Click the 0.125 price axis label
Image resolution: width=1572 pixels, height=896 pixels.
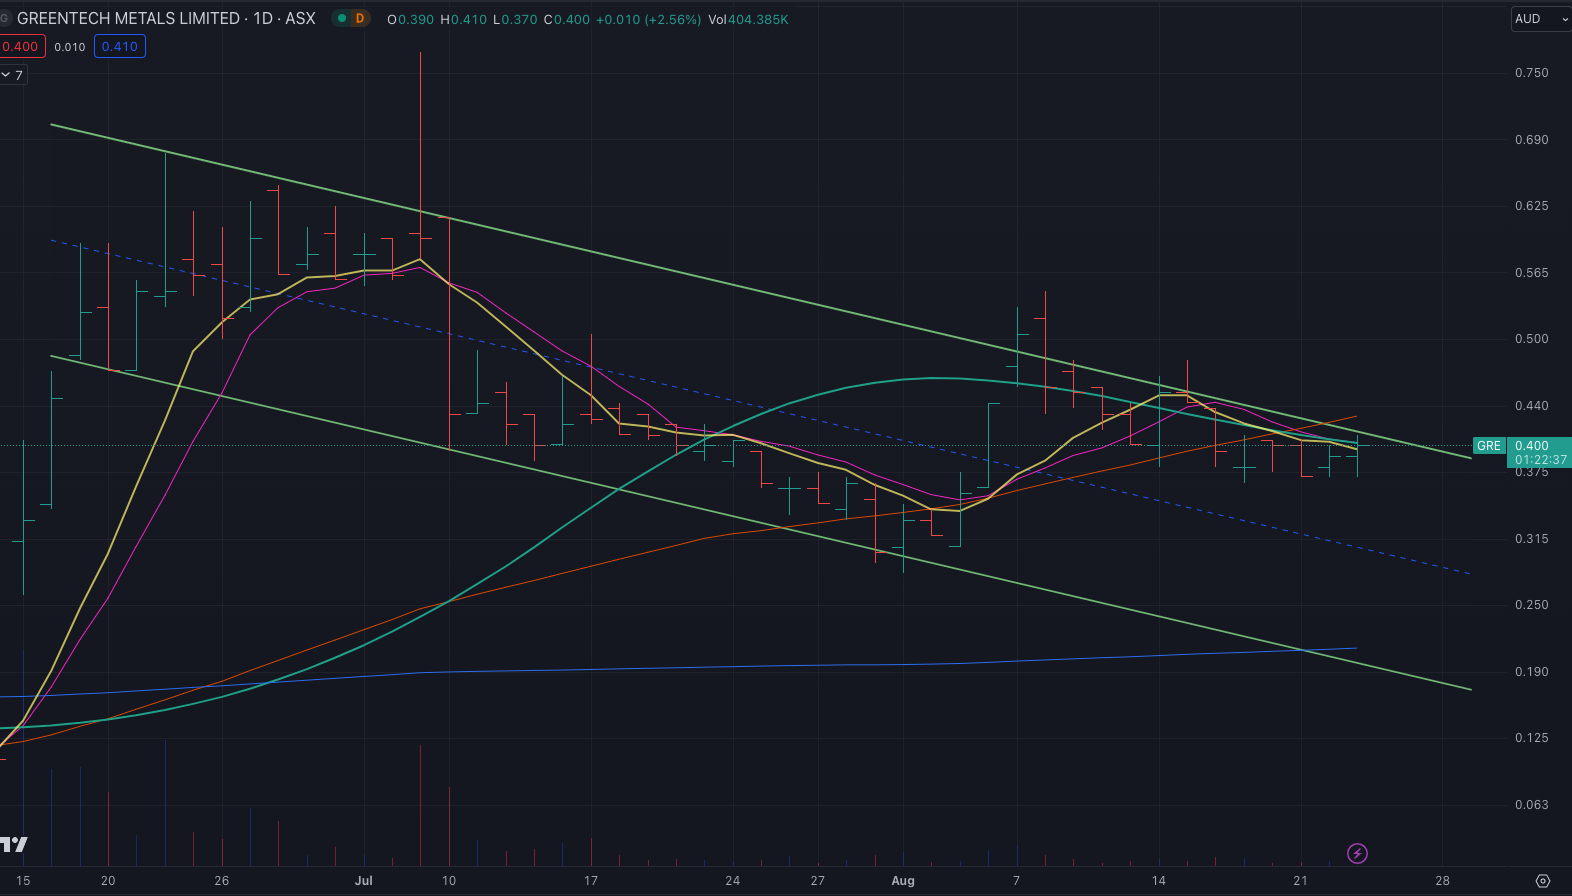pos(1532,738)
